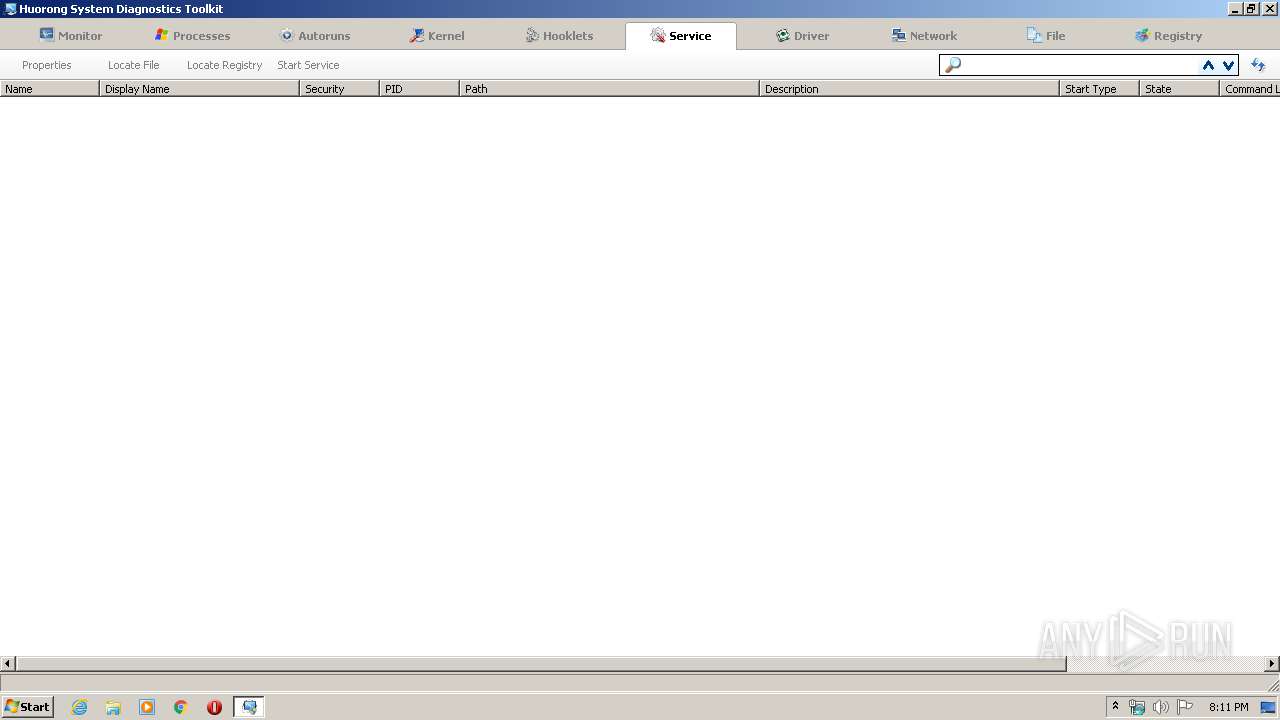Click Locate Registry in the toolbar
1280x720 pixels.
tap(224, 65)
